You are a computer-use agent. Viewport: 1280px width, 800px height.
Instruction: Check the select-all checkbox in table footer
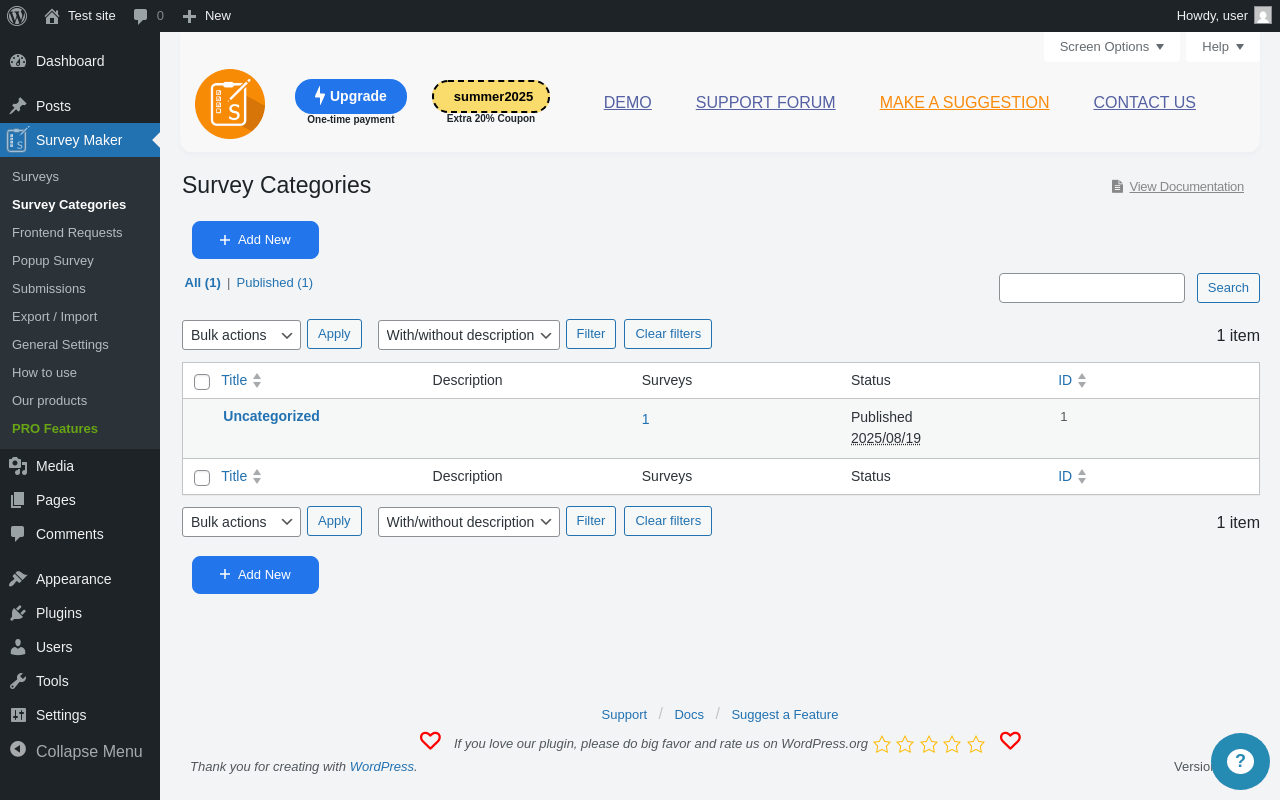[202, 478]
